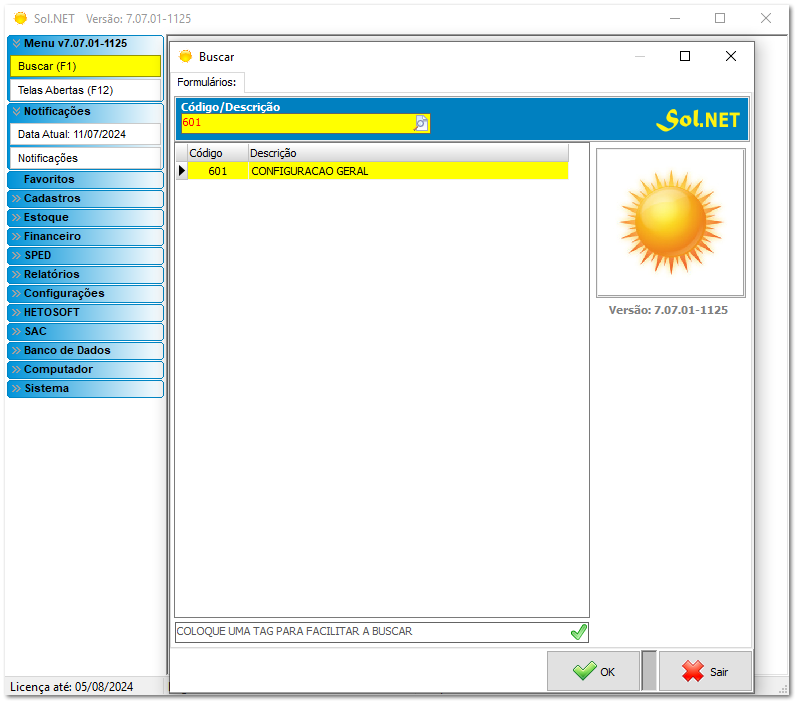This screenshot has height=704, width=798.
Task: Expand the Estoque menu section
Action: pos(84,218)
